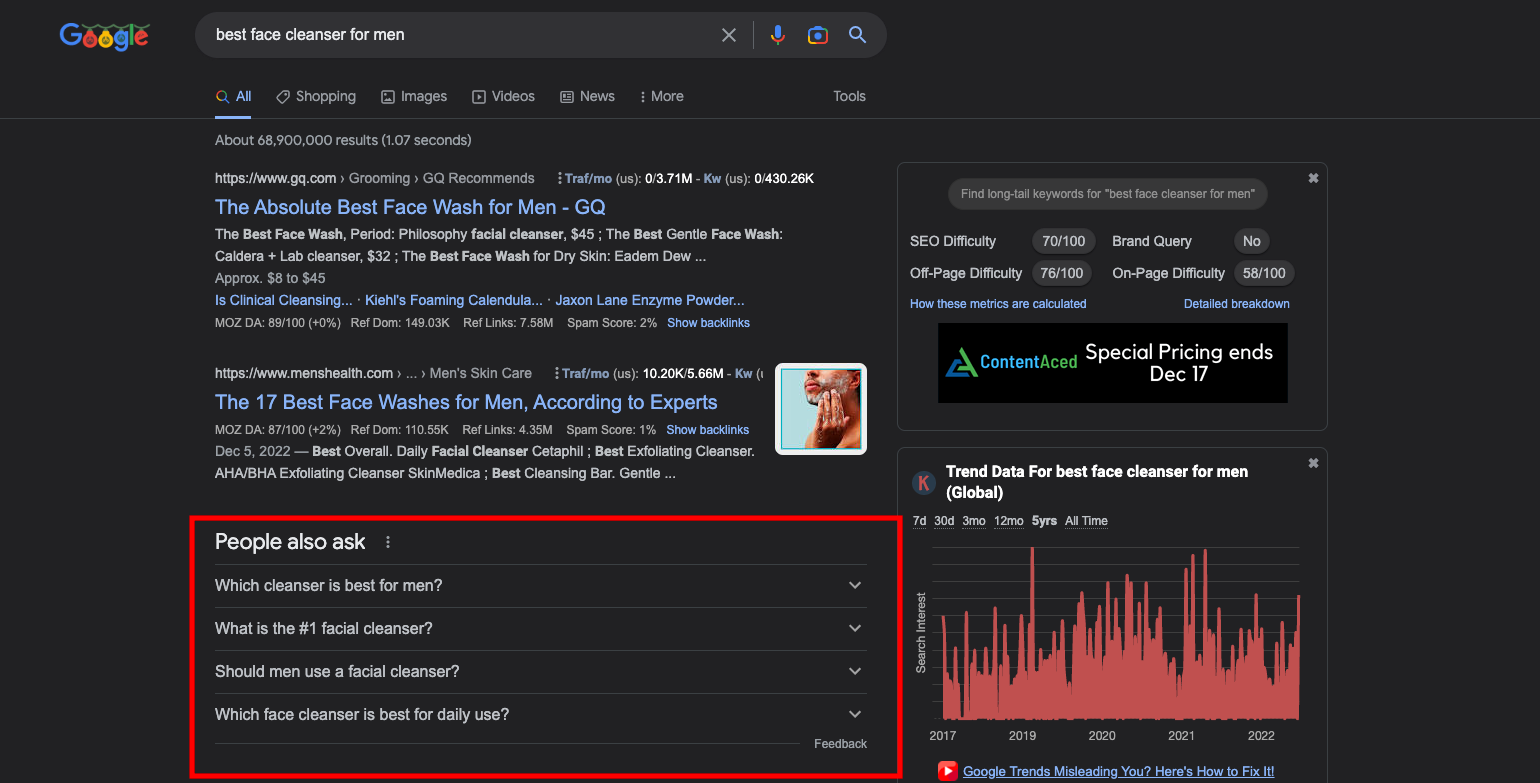
Task: Select the 7d trend range
Action: click(x=919, y=521)
